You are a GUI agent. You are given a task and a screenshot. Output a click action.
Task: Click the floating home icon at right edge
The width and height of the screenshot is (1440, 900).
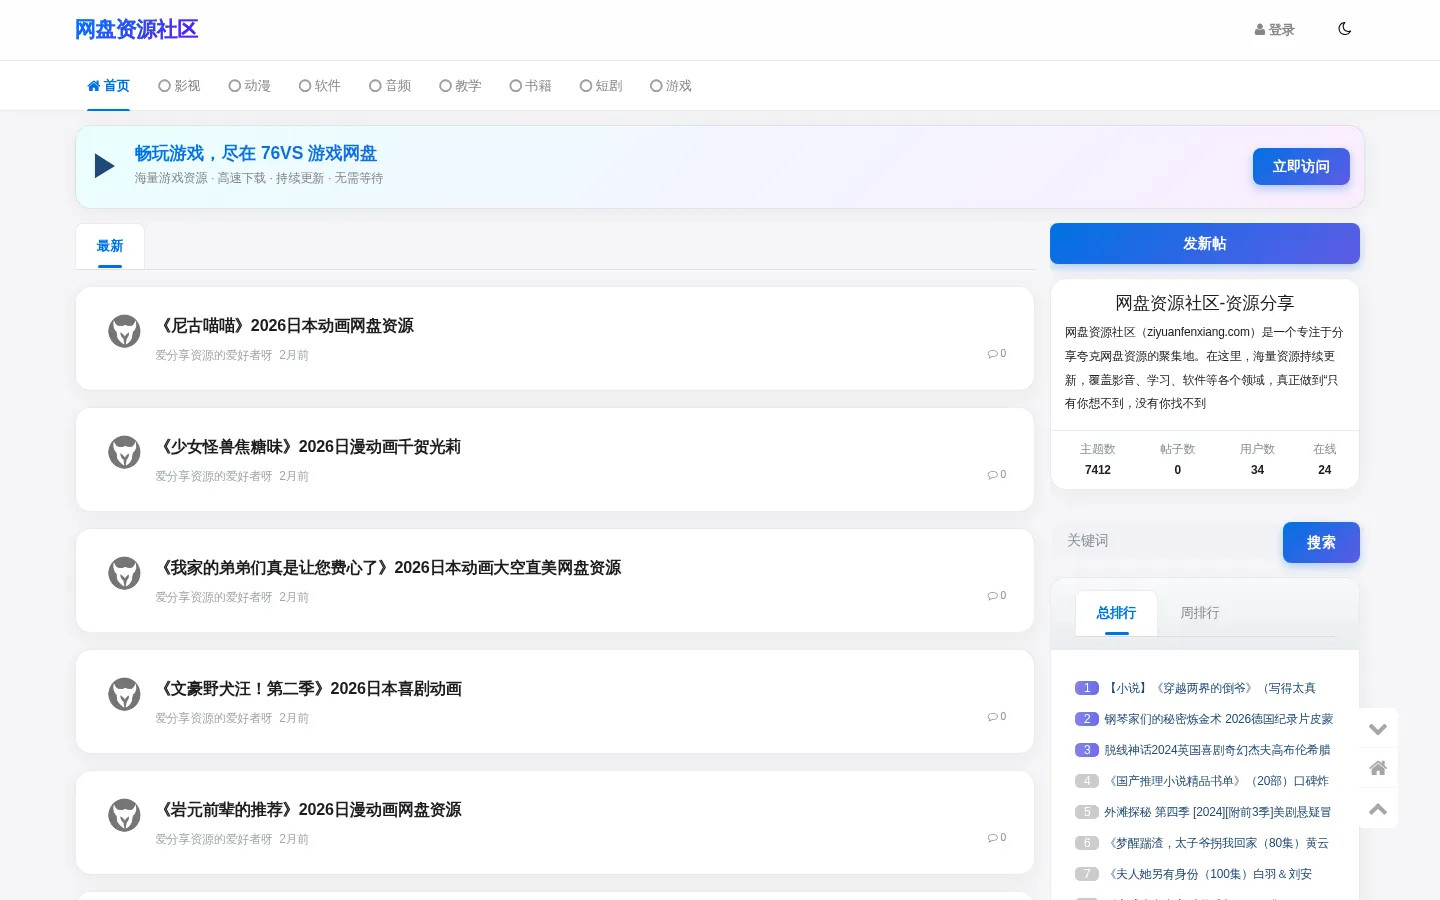(1378, 768)
